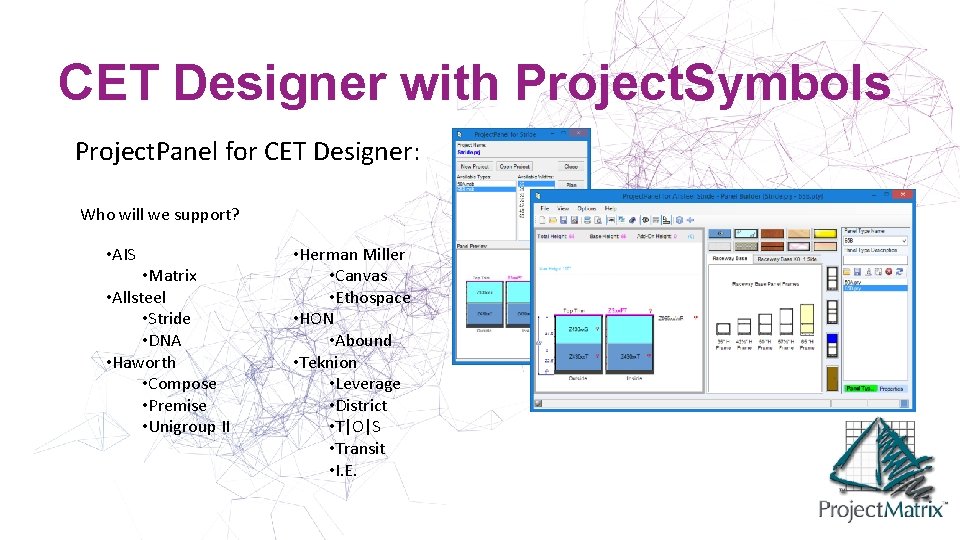Image resolution: width=960 pixels, height=540 pixels.
Task: Click the Open folder icon in Panel Builder toolbar
Action: 553,220
